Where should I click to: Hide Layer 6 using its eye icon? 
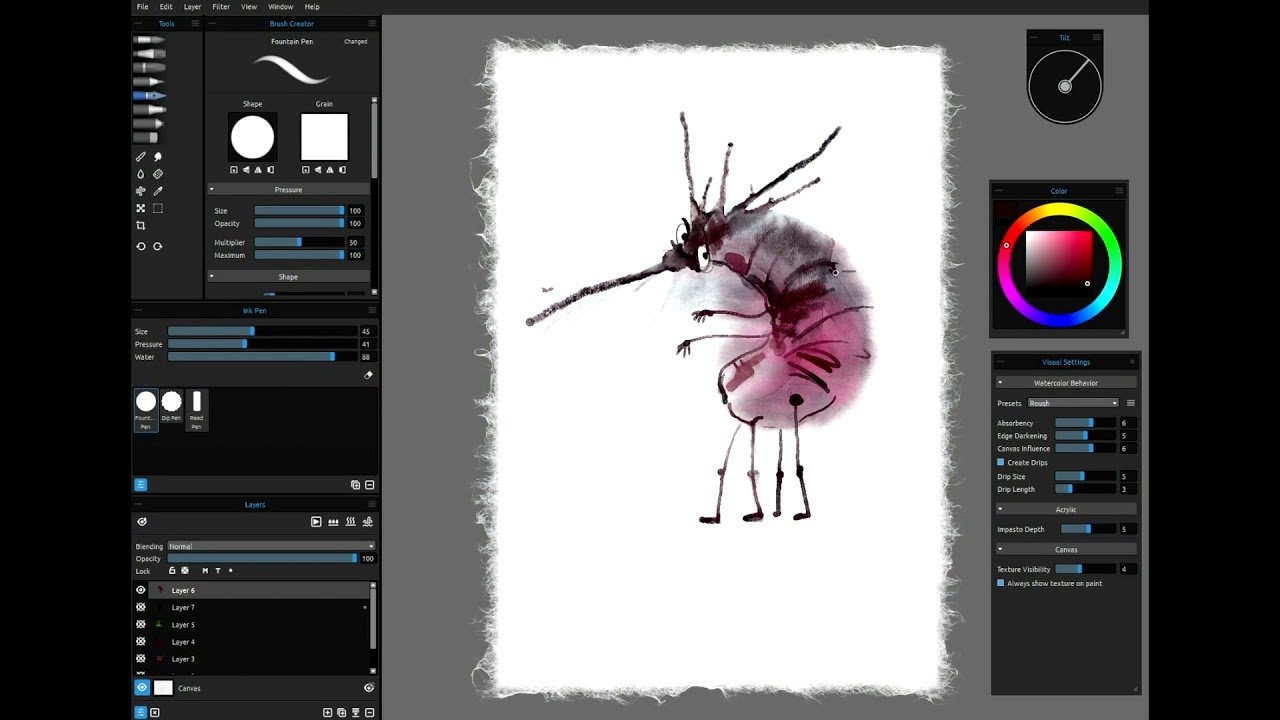(141, 590)
